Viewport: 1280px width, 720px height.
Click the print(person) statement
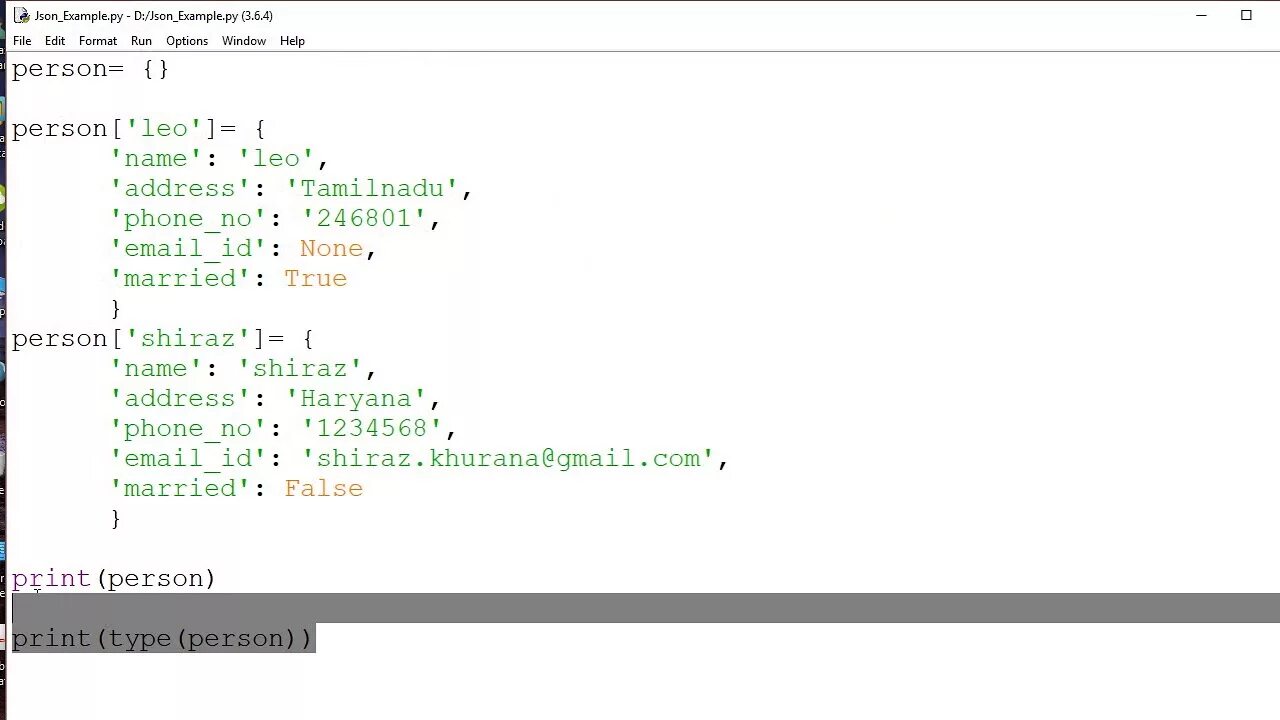click(x=113, y=578)
